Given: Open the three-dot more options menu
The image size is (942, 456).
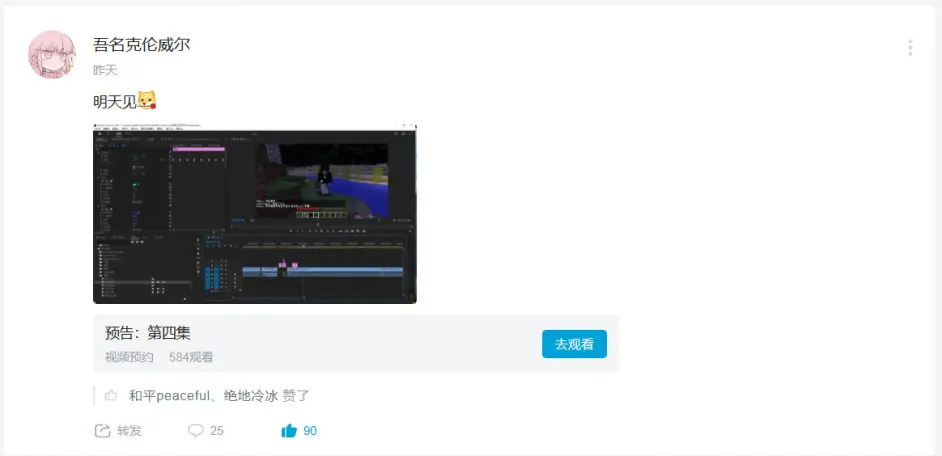Looking at the screenshot, I should [909, 48].
